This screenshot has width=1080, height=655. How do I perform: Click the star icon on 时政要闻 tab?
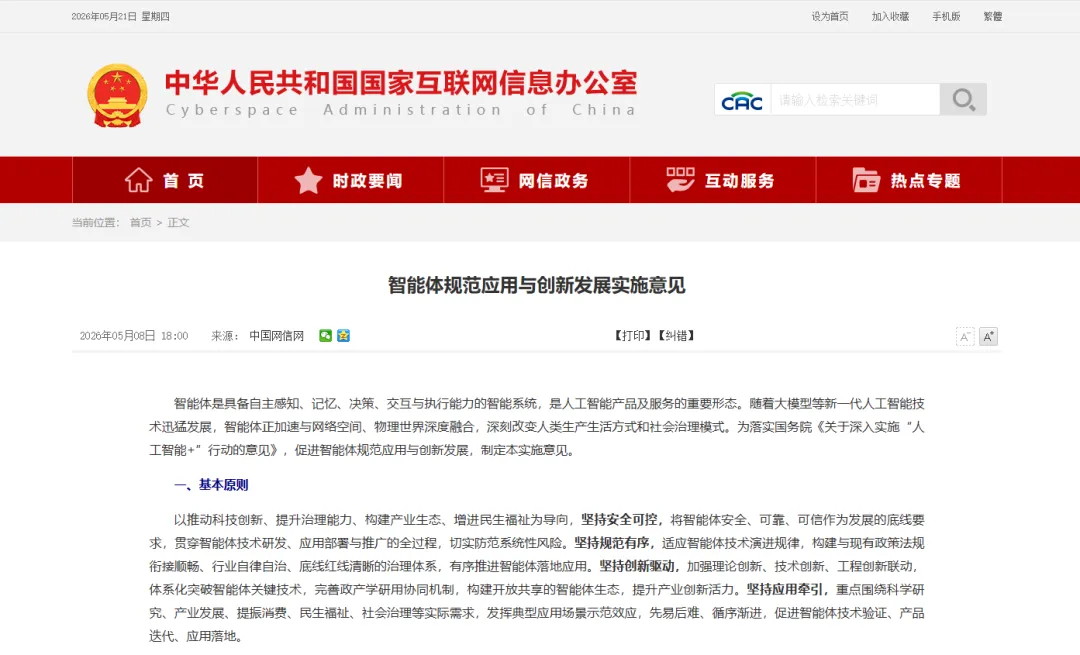[x=308, y=180]
